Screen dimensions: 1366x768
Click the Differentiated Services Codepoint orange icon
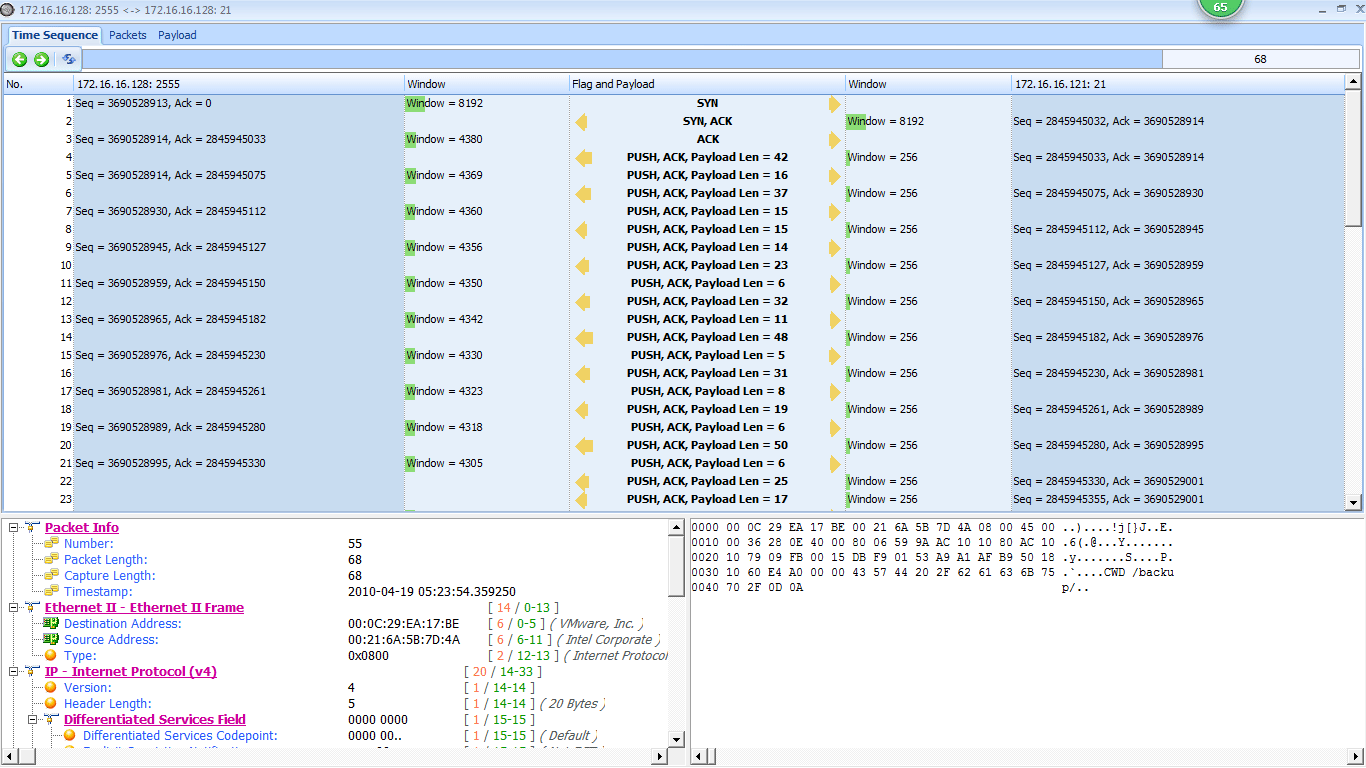pyautogui.click(x=70, y=735)
